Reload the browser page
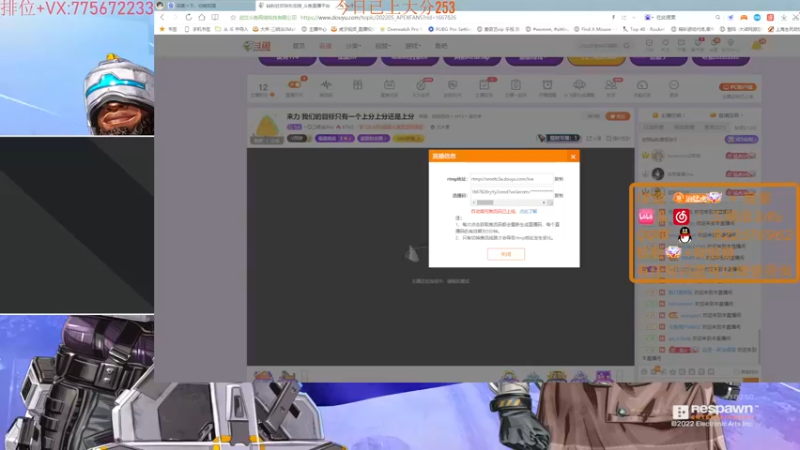800x450 pixels. pos(189,17)
